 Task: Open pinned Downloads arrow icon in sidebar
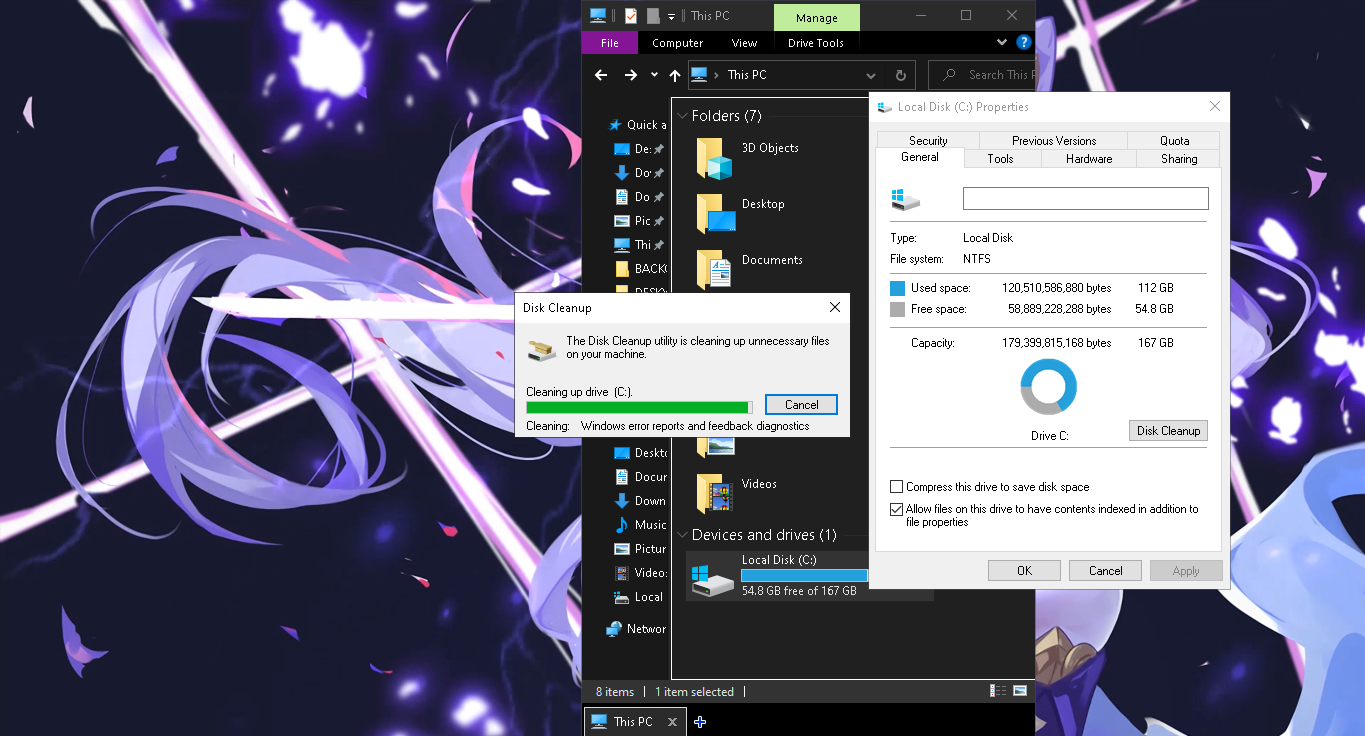(x=621, y=173)
